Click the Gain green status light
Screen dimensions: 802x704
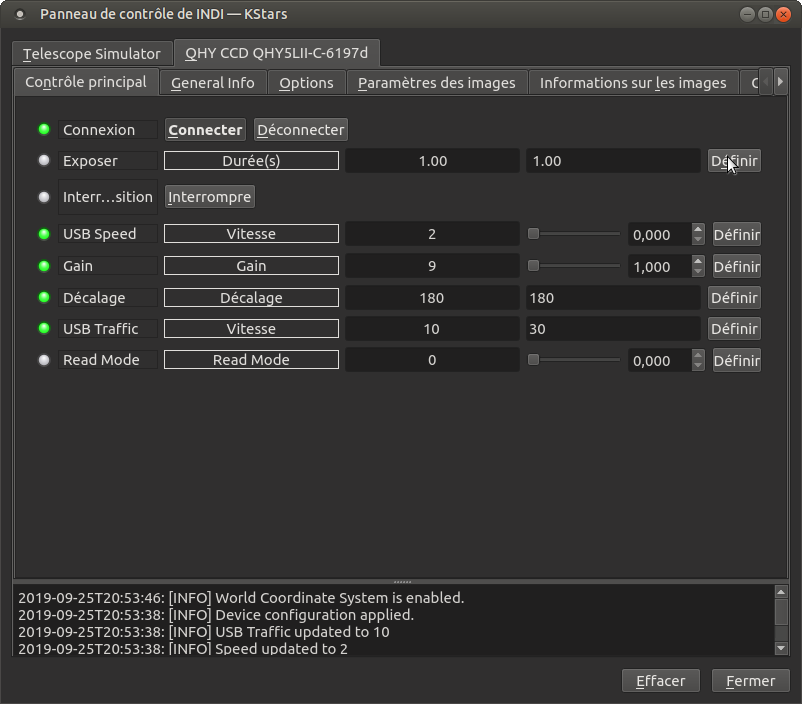coord(44,266)
